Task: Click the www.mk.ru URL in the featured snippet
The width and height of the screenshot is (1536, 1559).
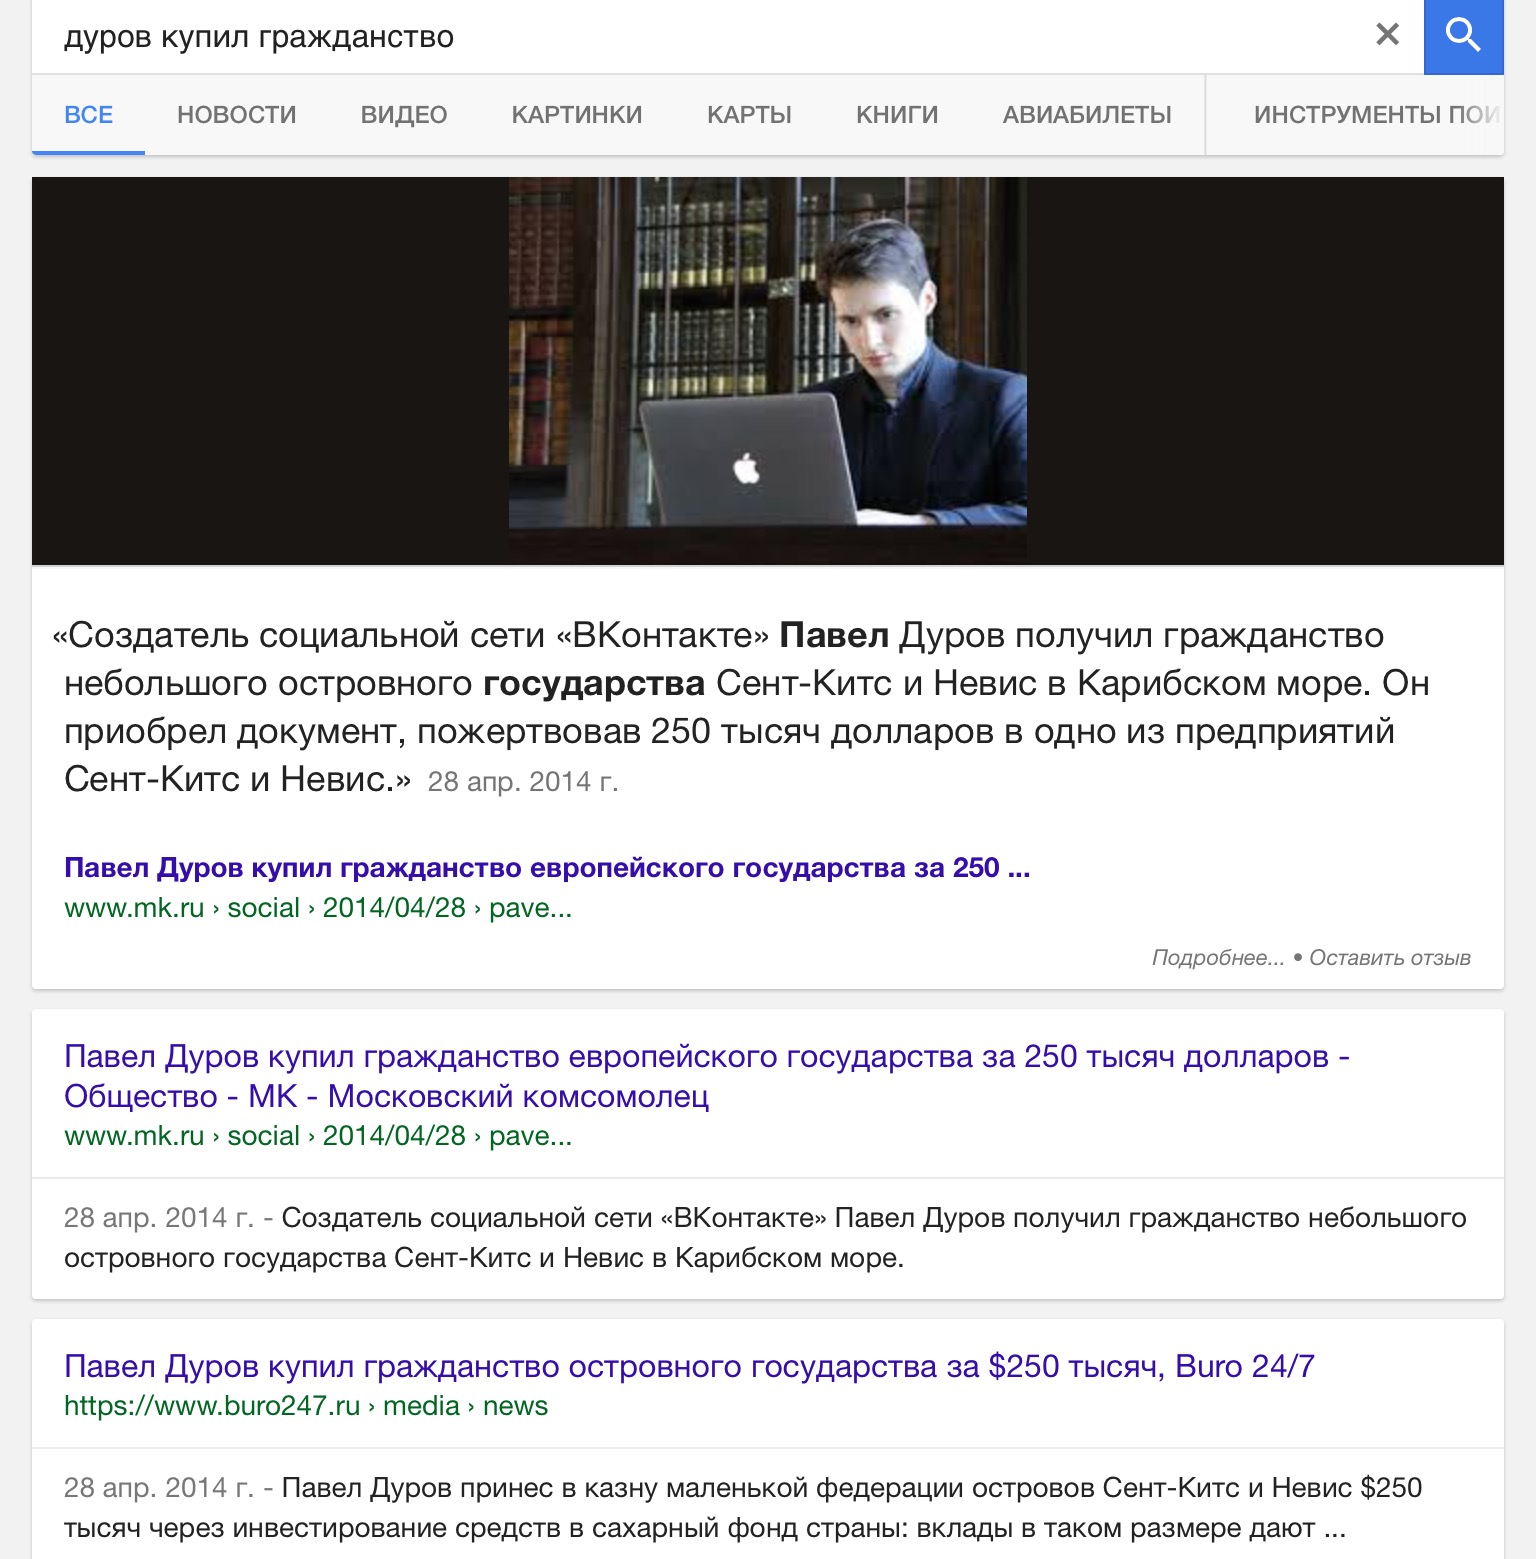Action: pyautogui.click(x=318, y=908)
